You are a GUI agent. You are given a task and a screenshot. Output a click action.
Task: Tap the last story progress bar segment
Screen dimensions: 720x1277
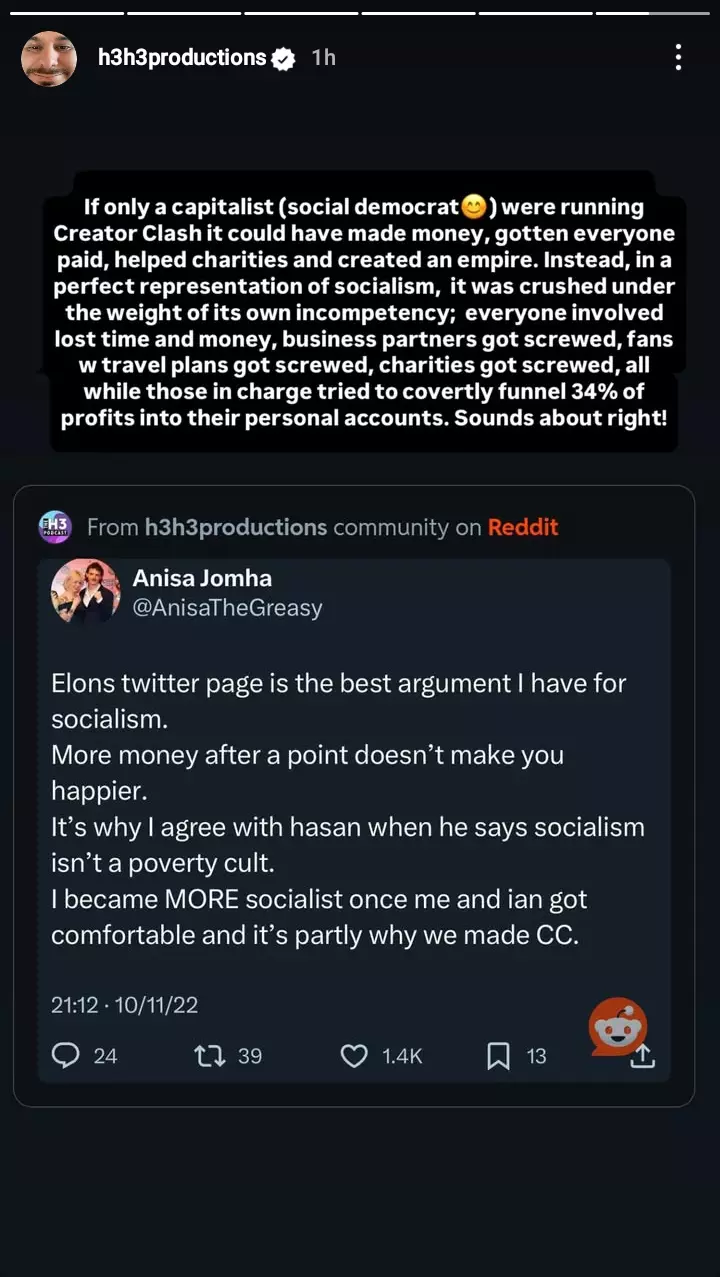(653, 12)
